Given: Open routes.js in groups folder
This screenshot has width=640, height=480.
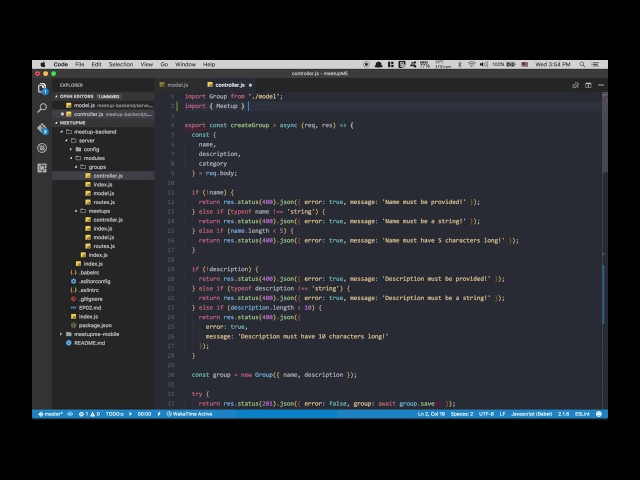Looking at the screenshot, I should pyautogui.click(x=104, y=202).
